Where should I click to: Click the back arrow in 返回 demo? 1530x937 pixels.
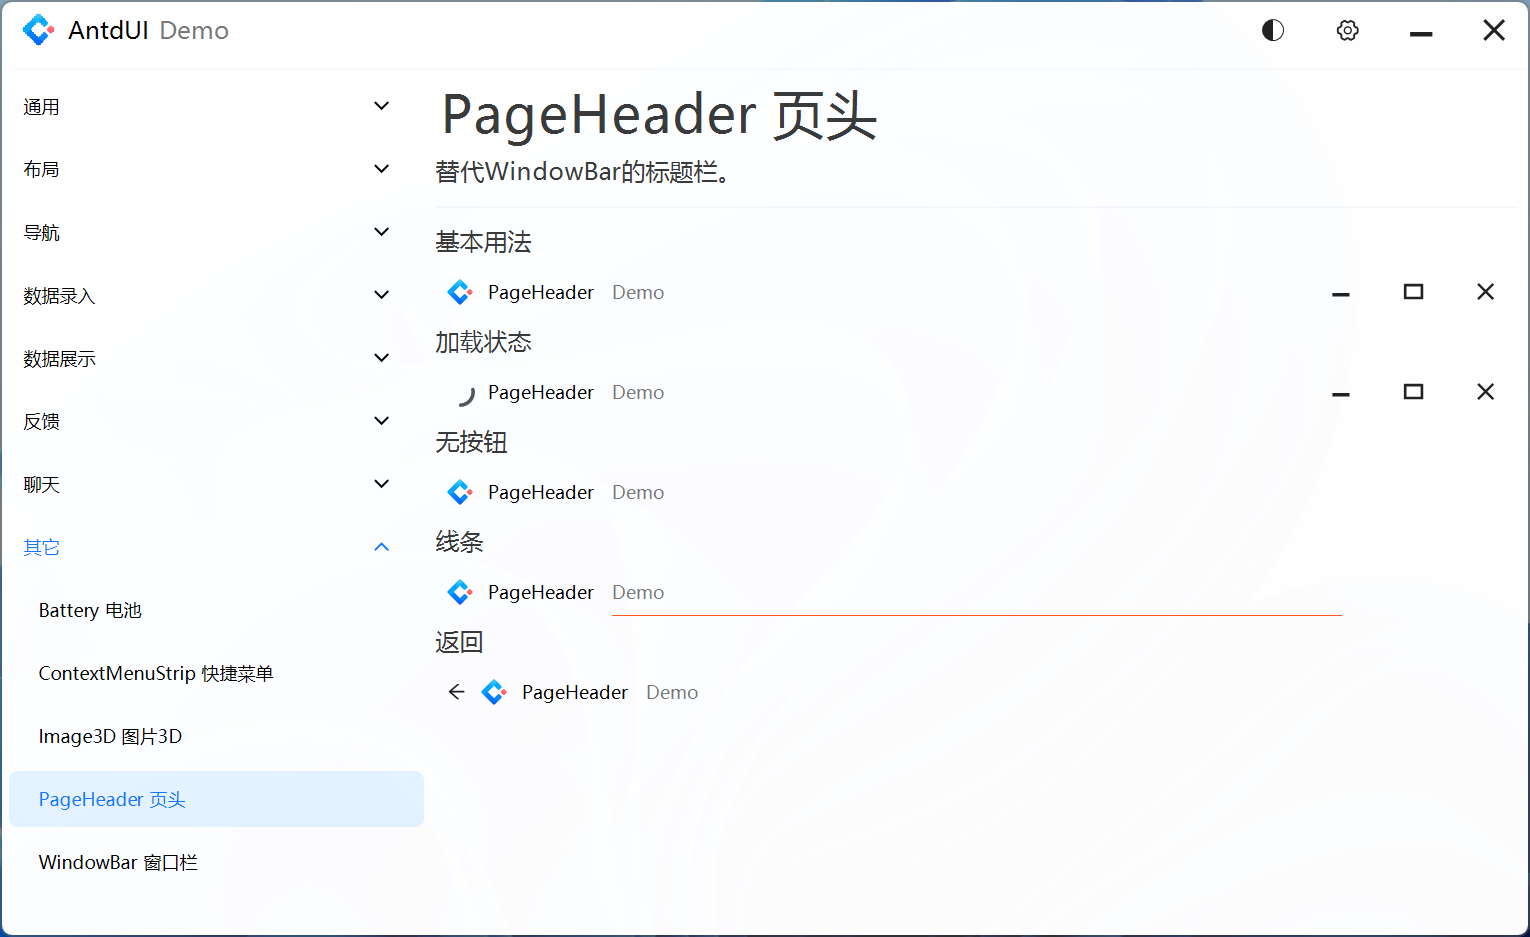(x=456, y=691)
